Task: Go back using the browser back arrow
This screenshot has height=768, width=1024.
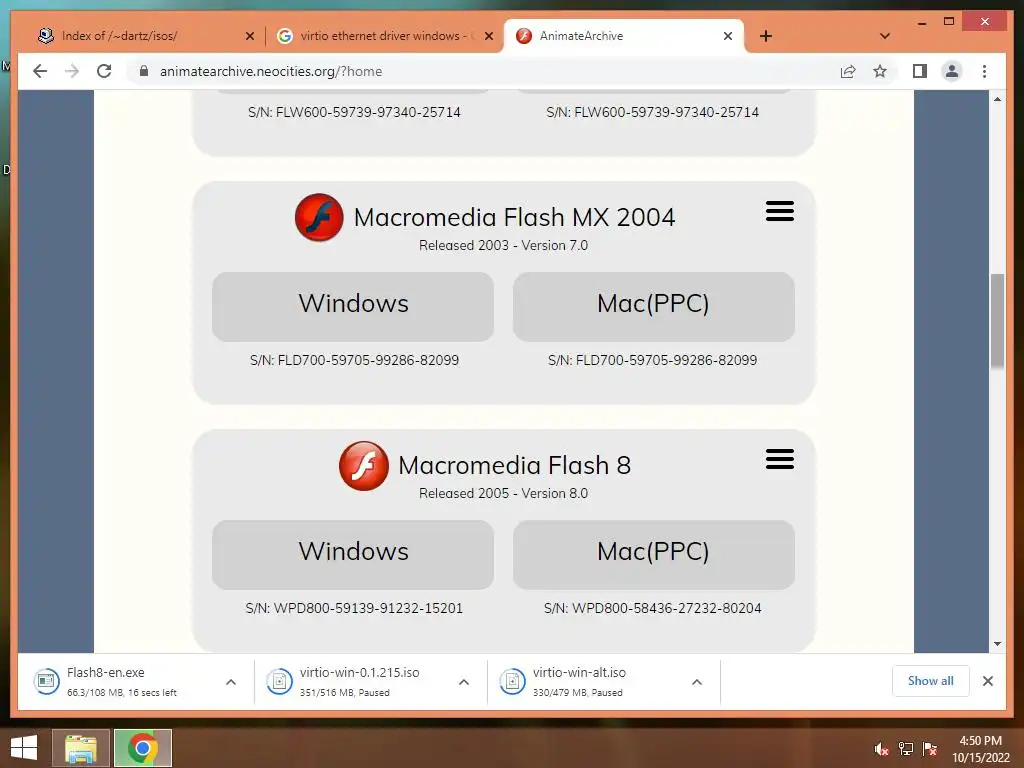Action: [x=40, y=71]
